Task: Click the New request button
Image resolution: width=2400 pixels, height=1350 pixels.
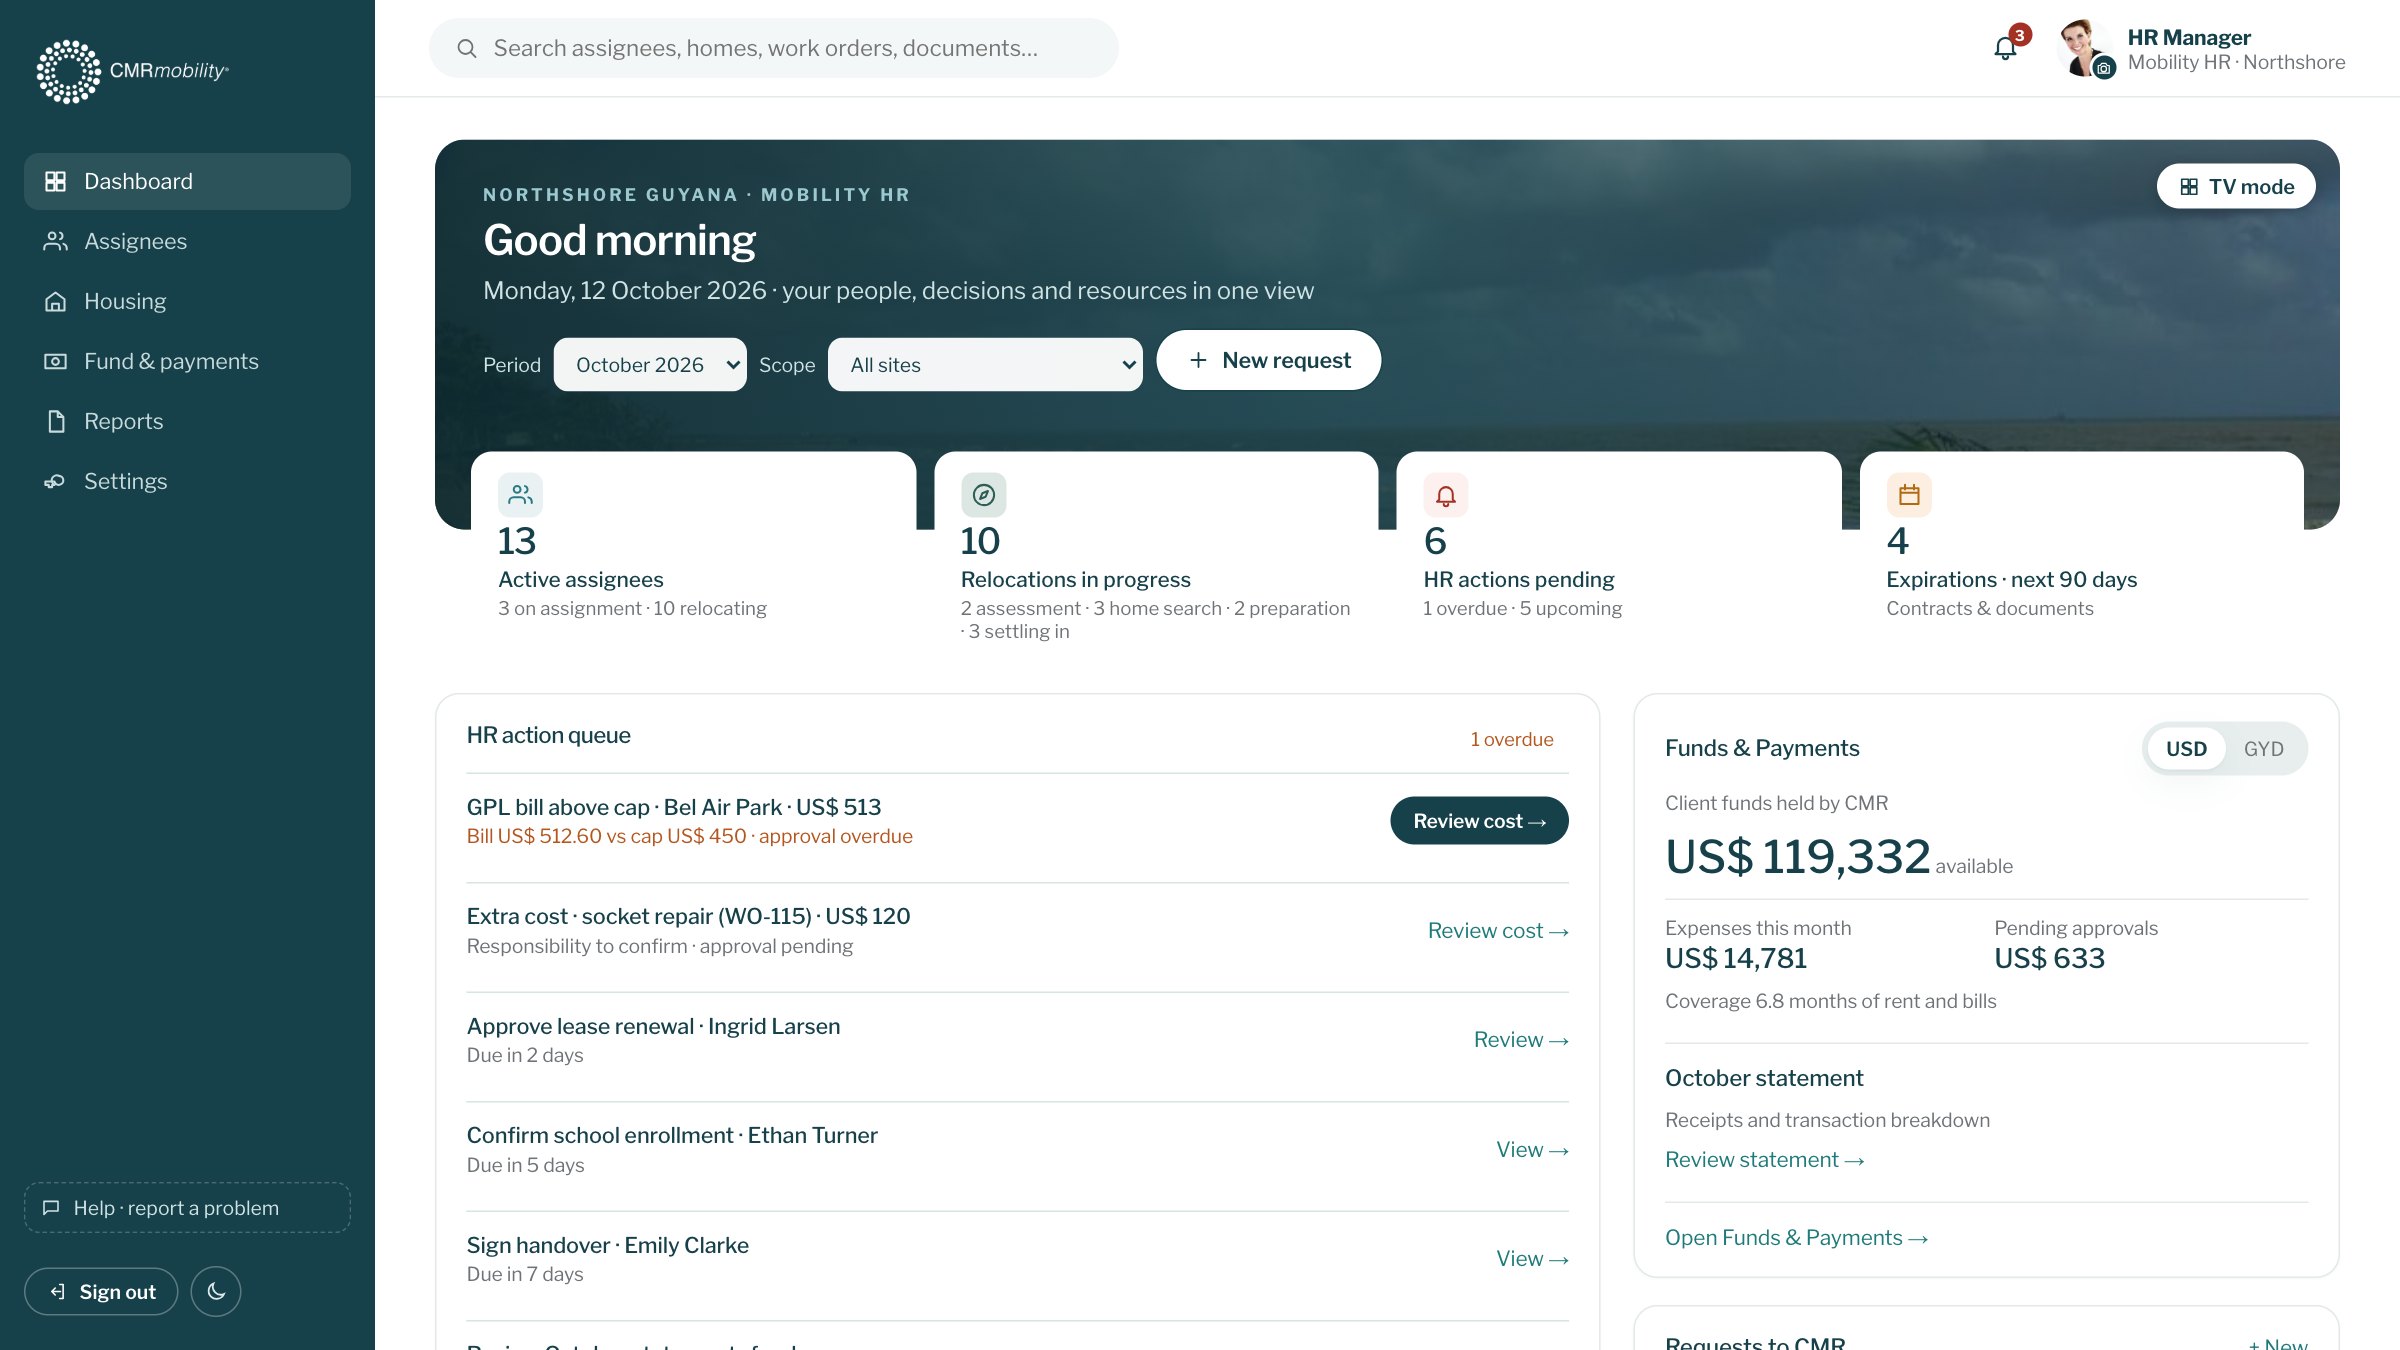Action: tap(1268, 360)
